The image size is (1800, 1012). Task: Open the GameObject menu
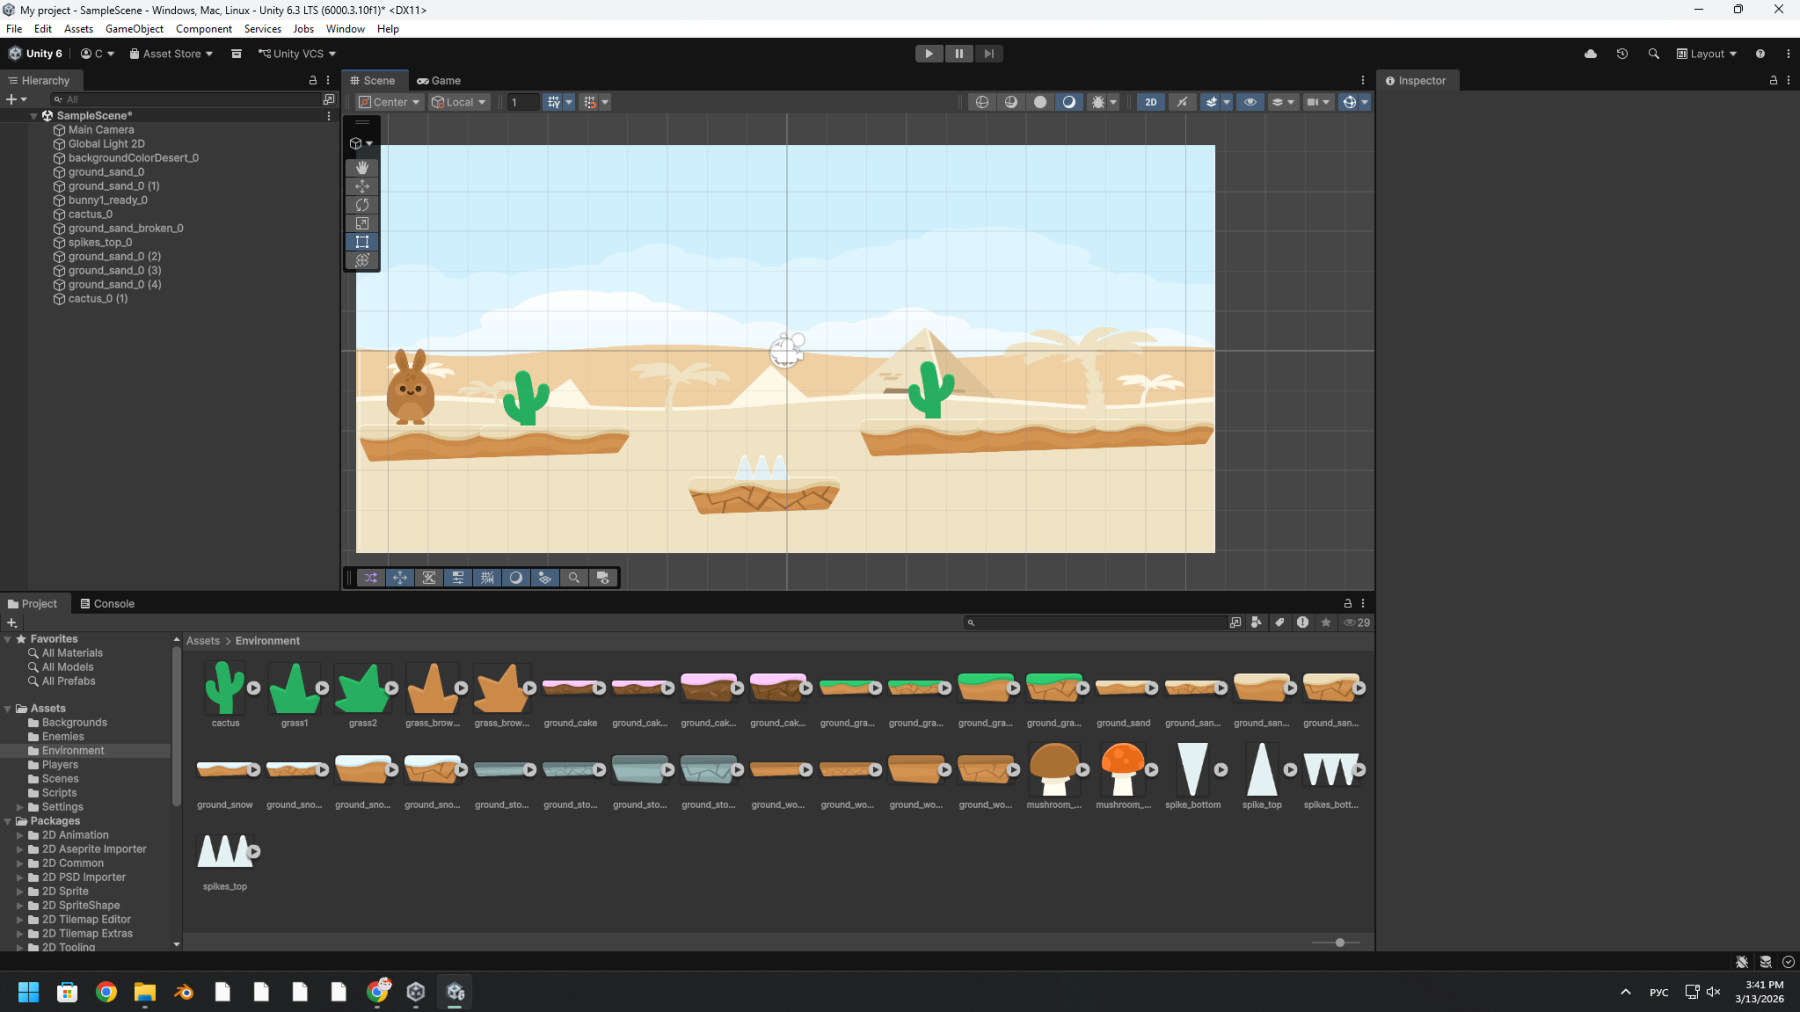134,29
